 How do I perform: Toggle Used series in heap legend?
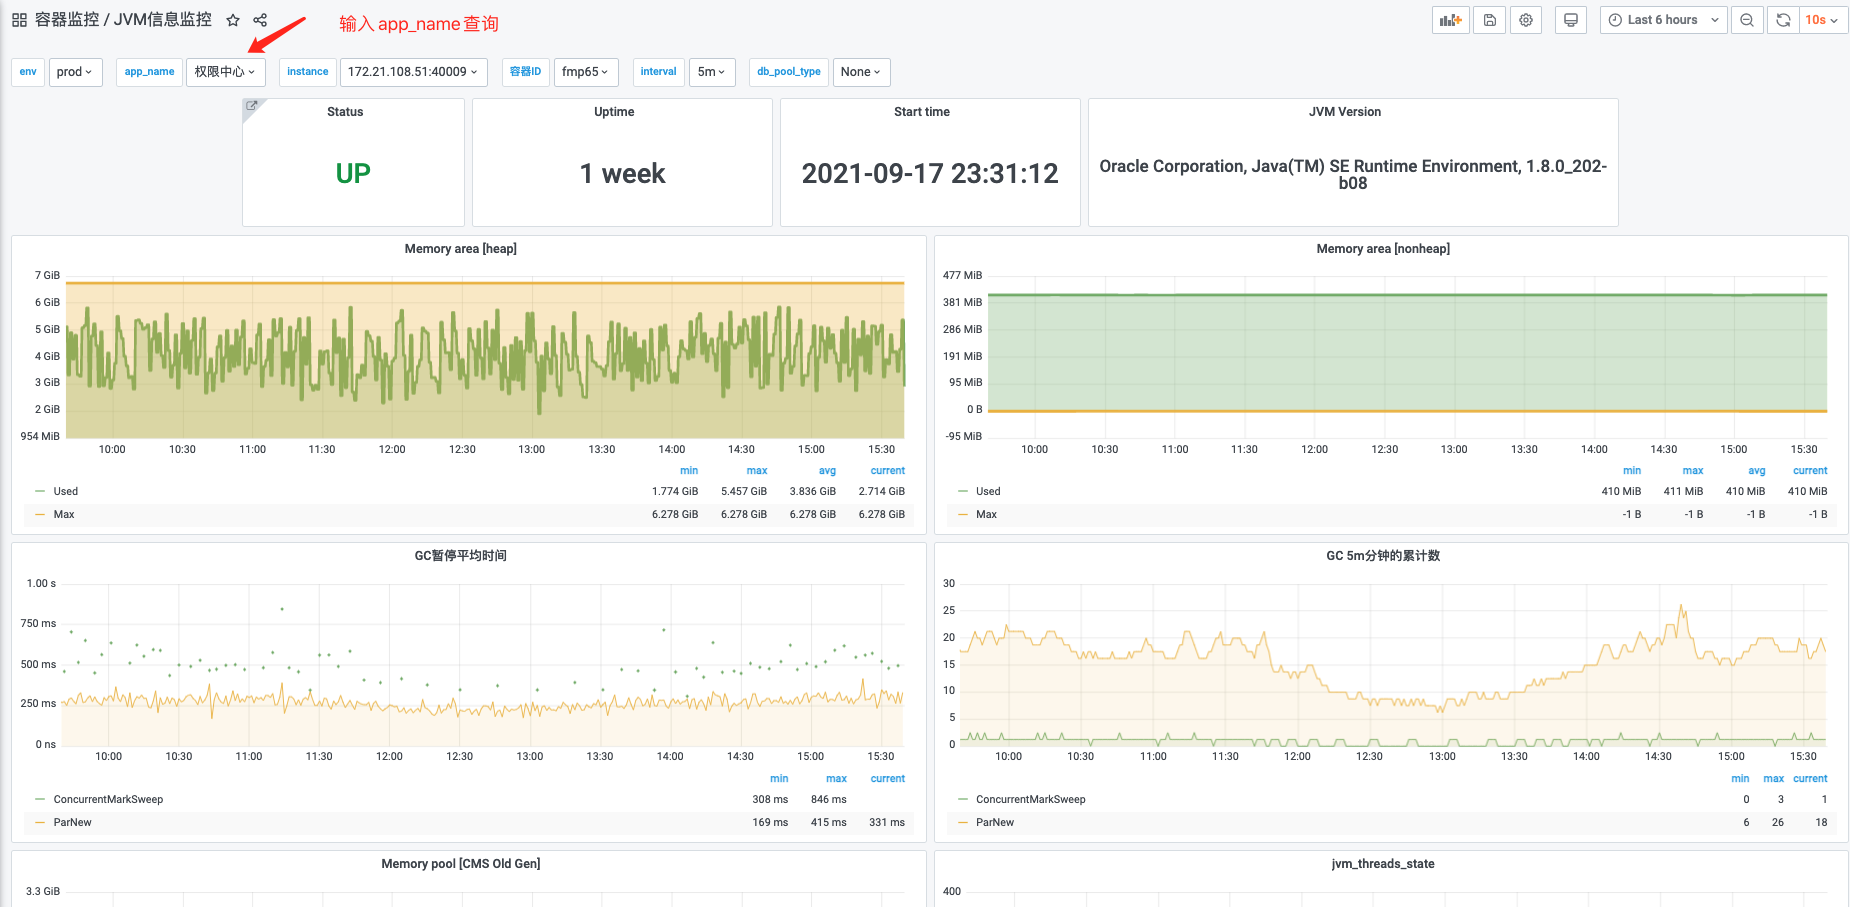[x=66, y=492]
